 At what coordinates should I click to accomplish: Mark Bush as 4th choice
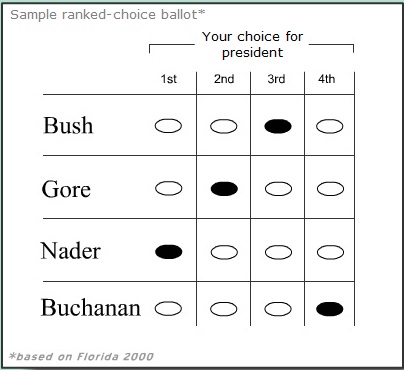pos(329,126)
